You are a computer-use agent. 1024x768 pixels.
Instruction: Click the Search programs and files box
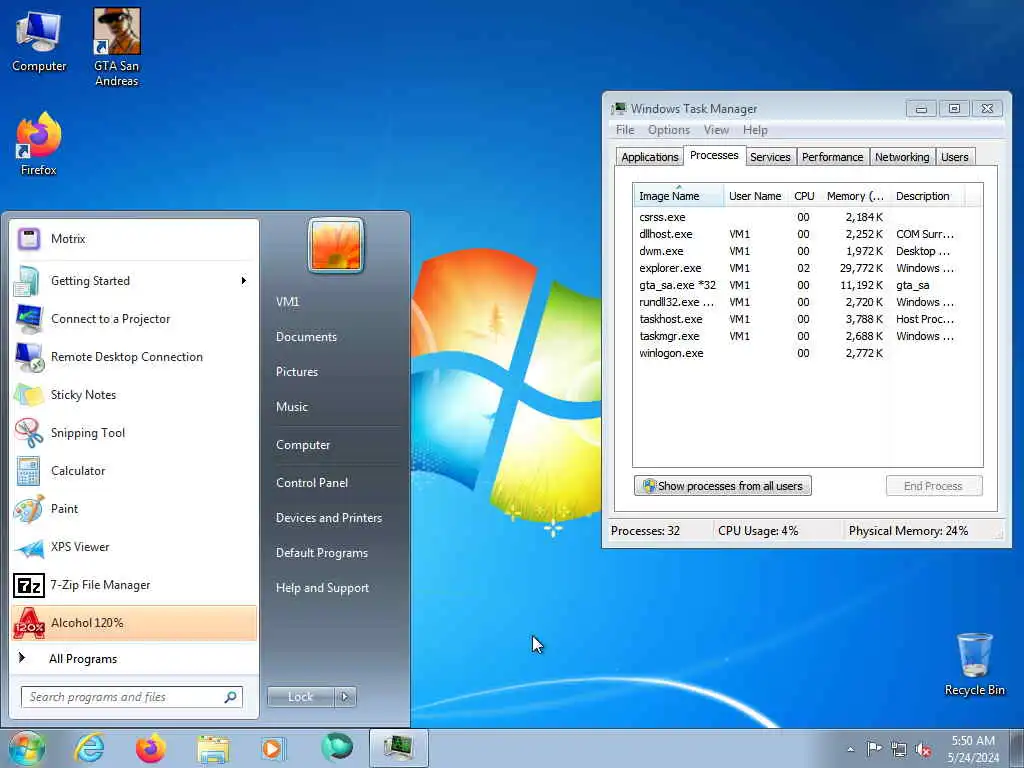131,697
